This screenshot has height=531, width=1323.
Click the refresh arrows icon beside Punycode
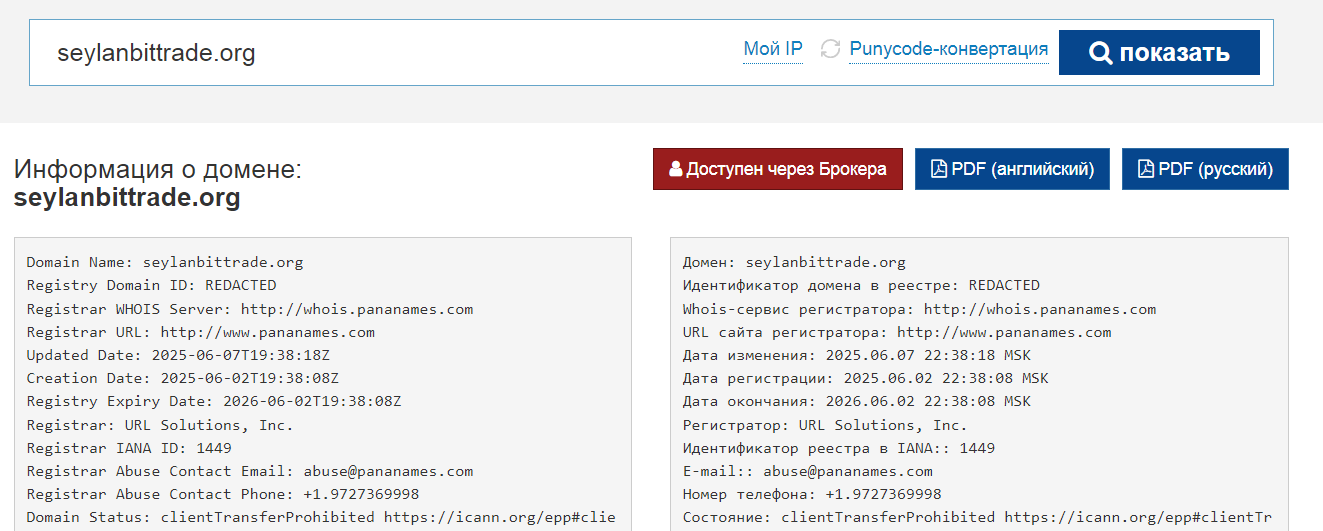830,49
